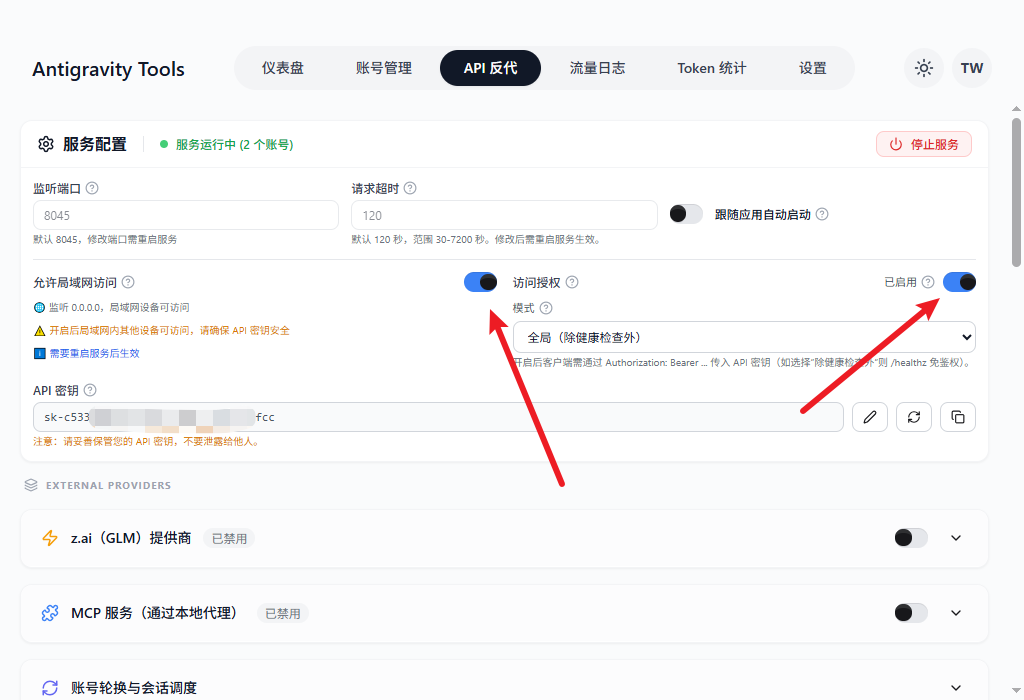The height and width of the screenshot is (700, 1024).
Task: Show help for 请求超时
Action: (410, 188)
